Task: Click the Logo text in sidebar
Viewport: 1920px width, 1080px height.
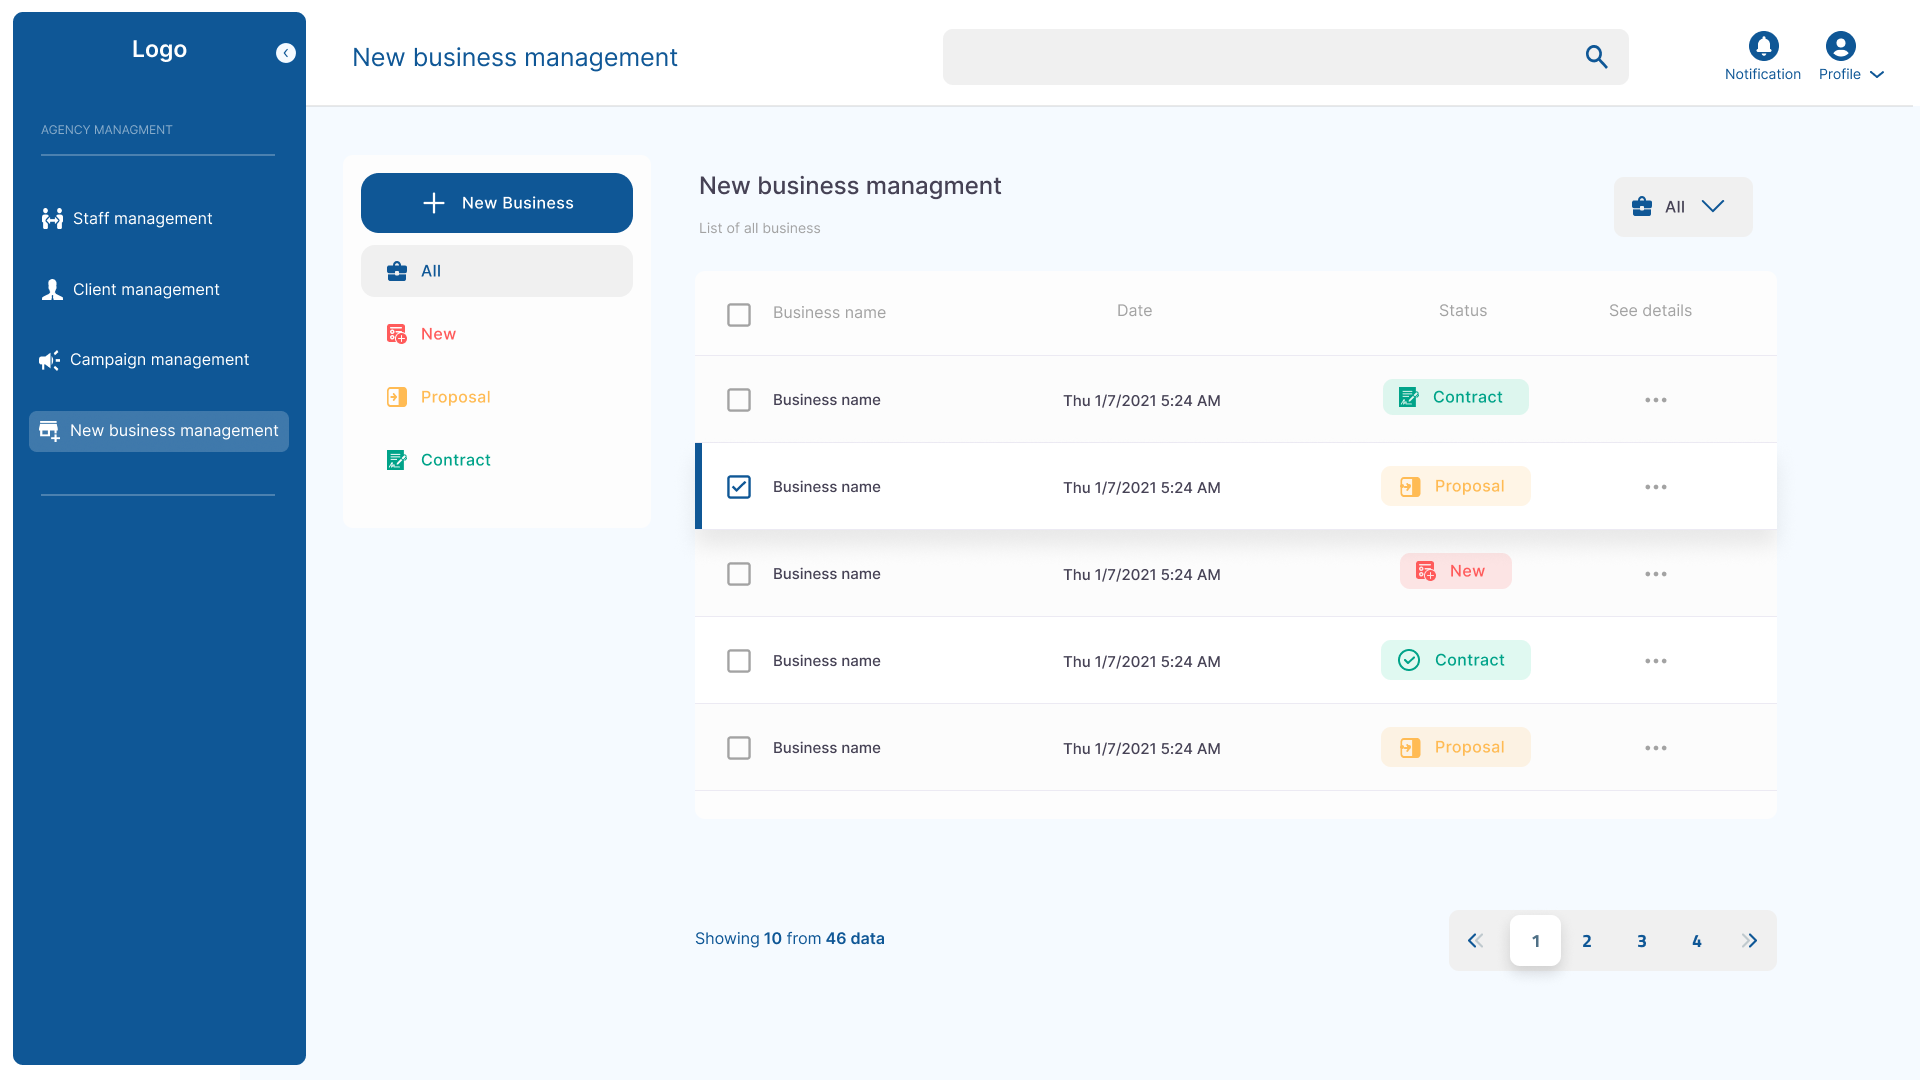Action: (160, 50)
